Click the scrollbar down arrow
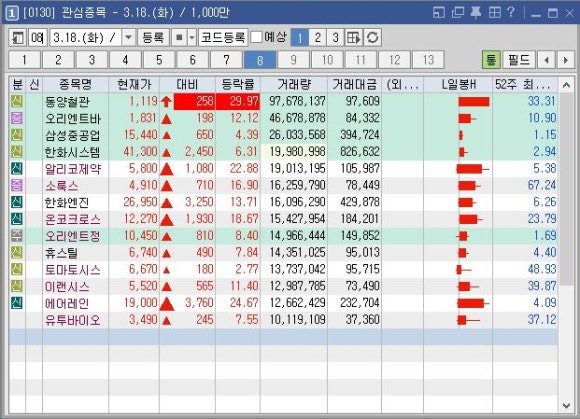This screenshot has width=580, height=419. click(x=566, y=405)
